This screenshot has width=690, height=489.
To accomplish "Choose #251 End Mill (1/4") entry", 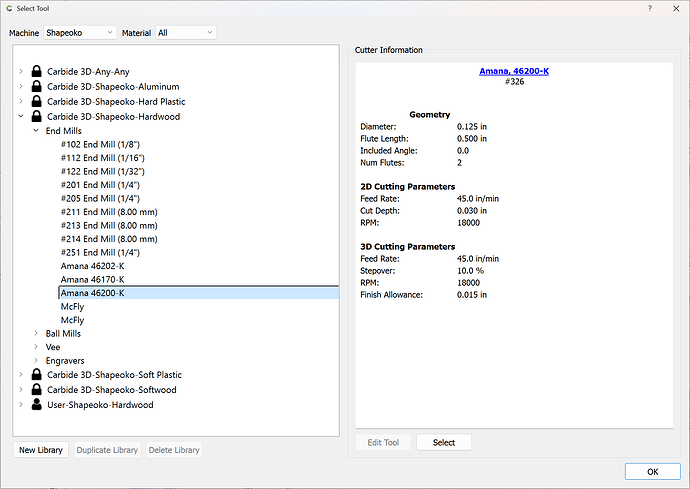I will (100, 252).
